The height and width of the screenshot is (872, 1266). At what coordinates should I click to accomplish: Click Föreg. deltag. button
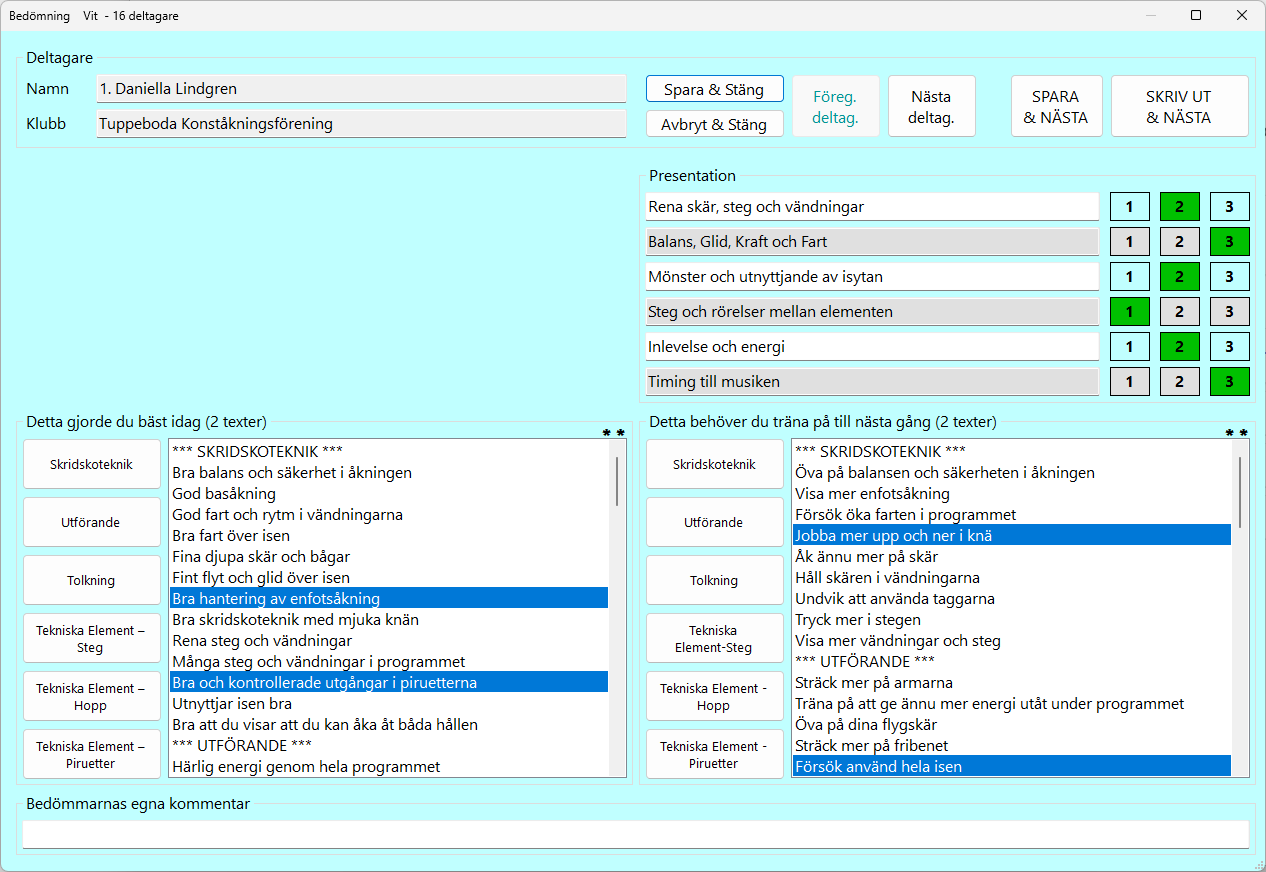point(835,106)
